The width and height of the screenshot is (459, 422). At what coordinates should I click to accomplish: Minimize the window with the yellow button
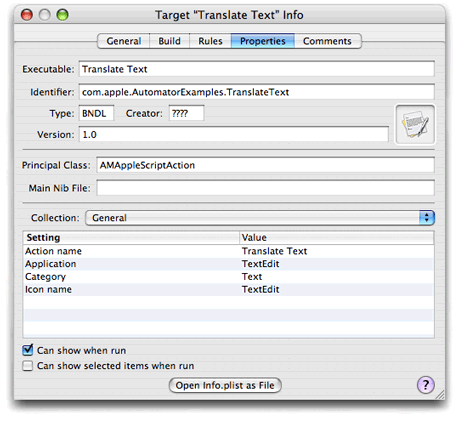[45, 15]
